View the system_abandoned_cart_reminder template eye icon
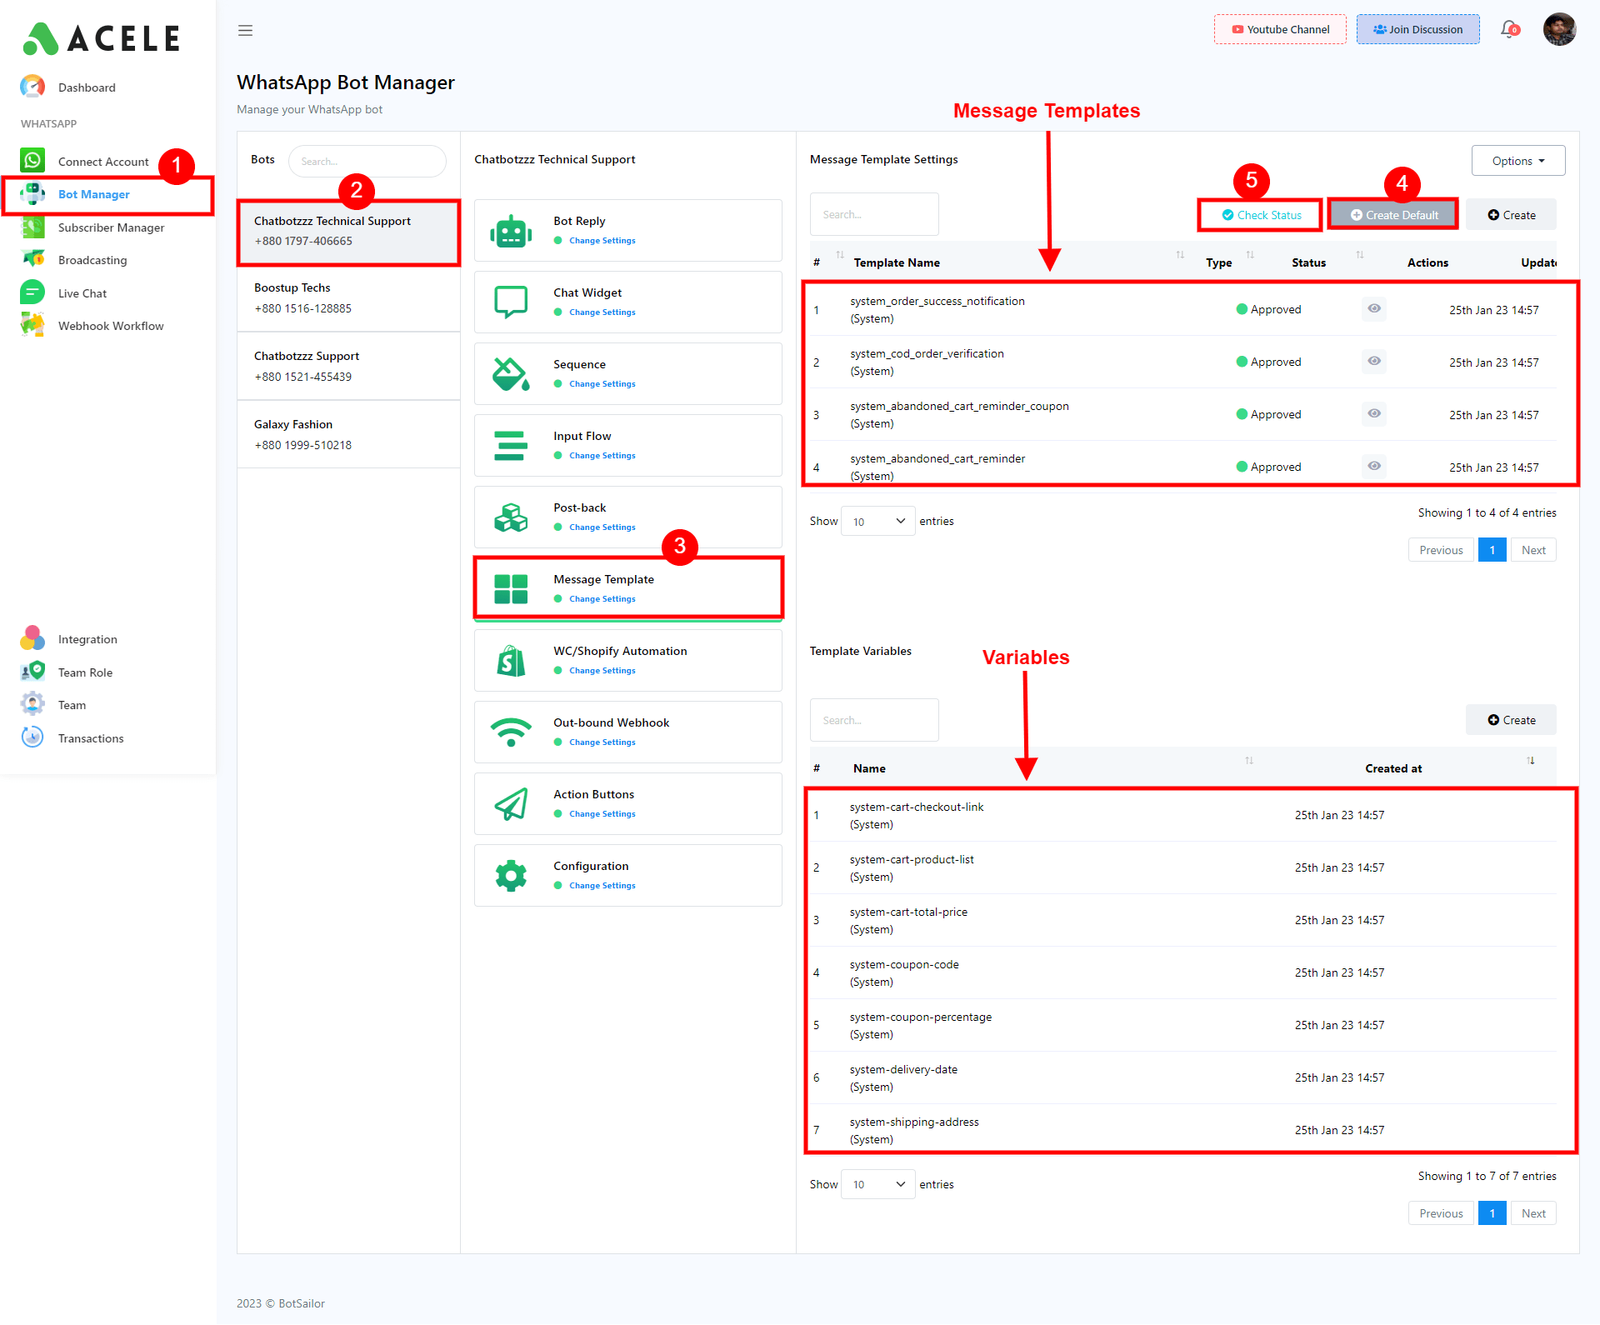1600x1325 pixels. tap(1374, 466)
